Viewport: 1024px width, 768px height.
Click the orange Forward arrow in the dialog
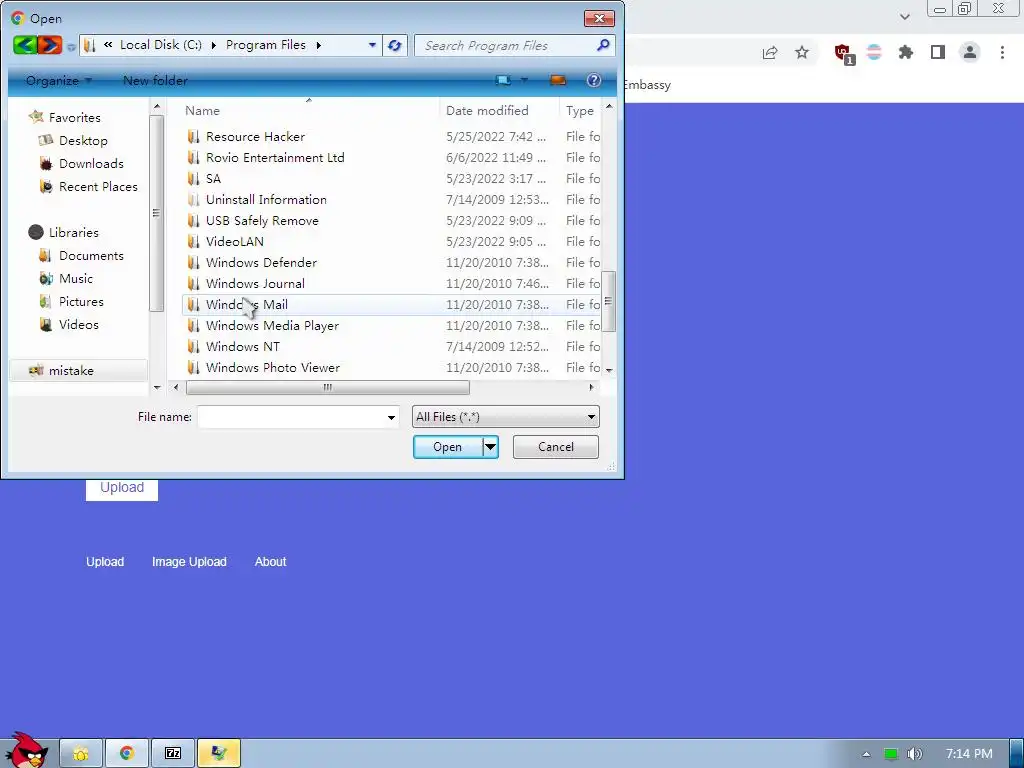[x=49, y=45]
